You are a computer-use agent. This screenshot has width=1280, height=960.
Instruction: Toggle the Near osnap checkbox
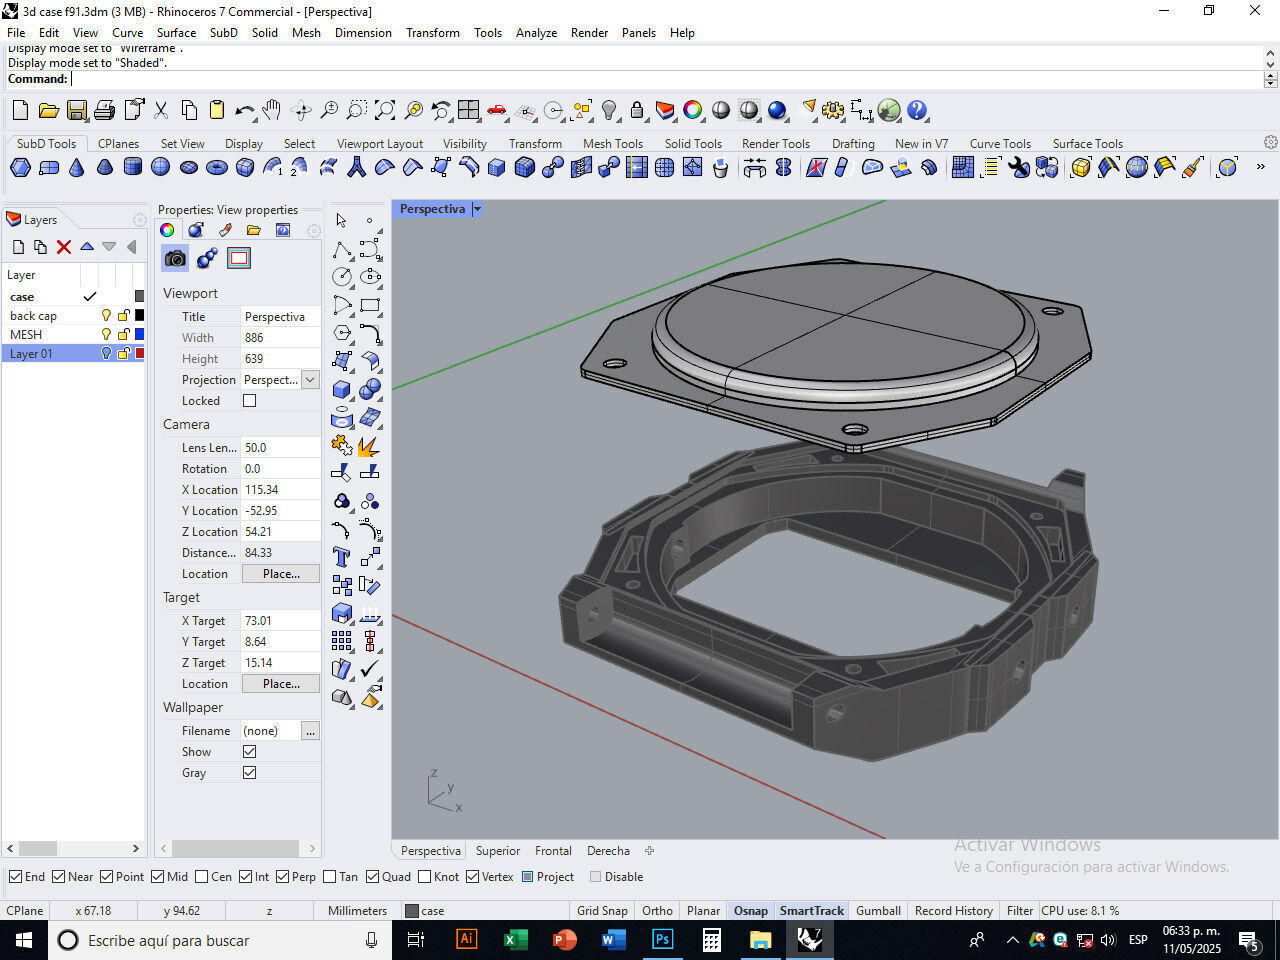pyautogui.click(x=59, y=877)
